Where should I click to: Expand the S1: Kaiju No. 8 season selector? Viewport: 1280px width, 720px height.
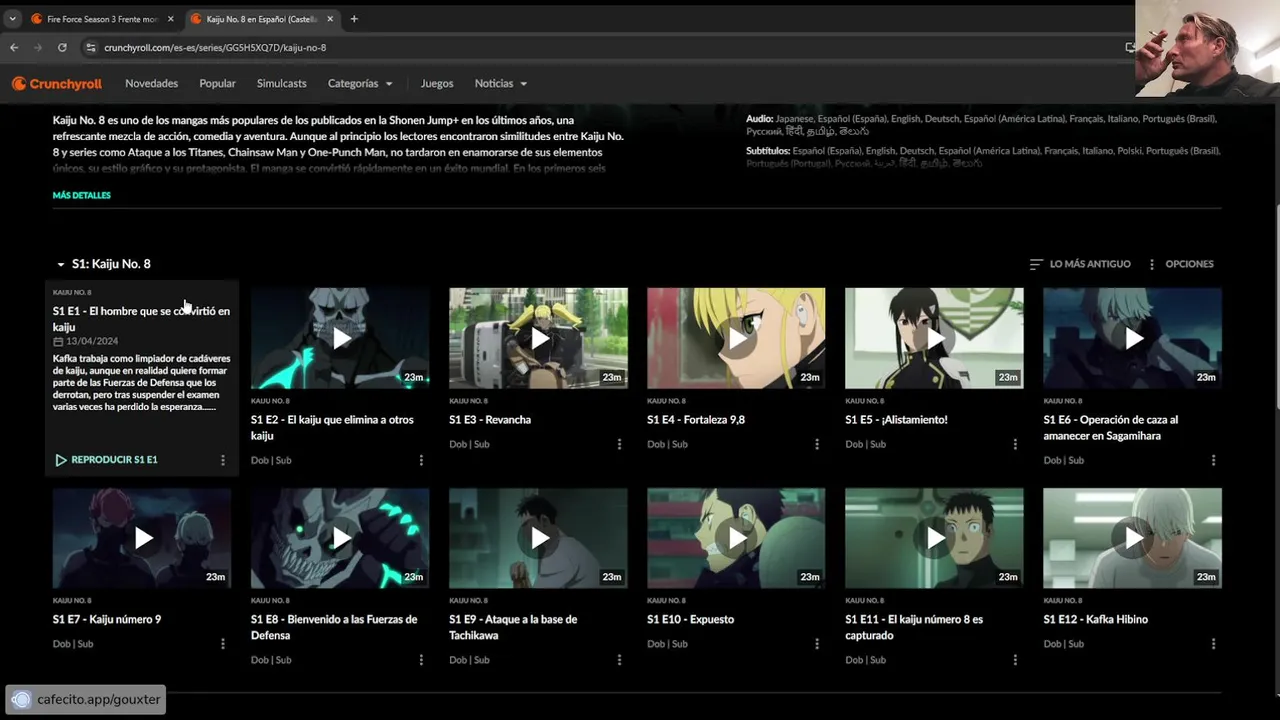click(x=104, y=264)
